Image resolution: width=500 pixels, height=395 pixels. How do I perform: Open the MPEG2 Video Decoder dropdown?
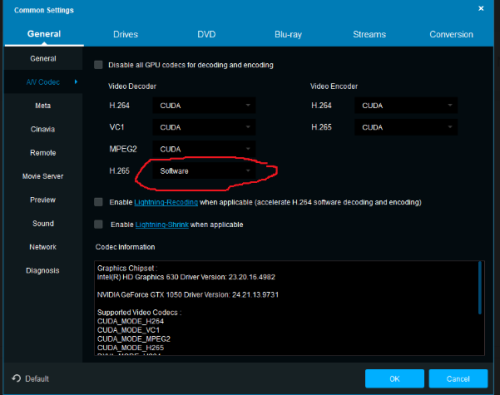204,149
